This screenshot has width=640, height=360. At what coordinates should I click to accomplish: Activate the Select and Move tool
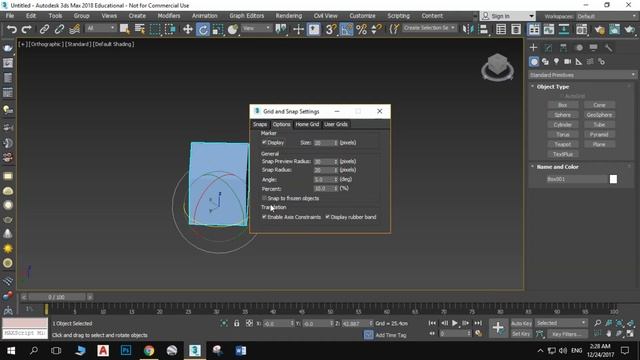click(x=188, y=29)
